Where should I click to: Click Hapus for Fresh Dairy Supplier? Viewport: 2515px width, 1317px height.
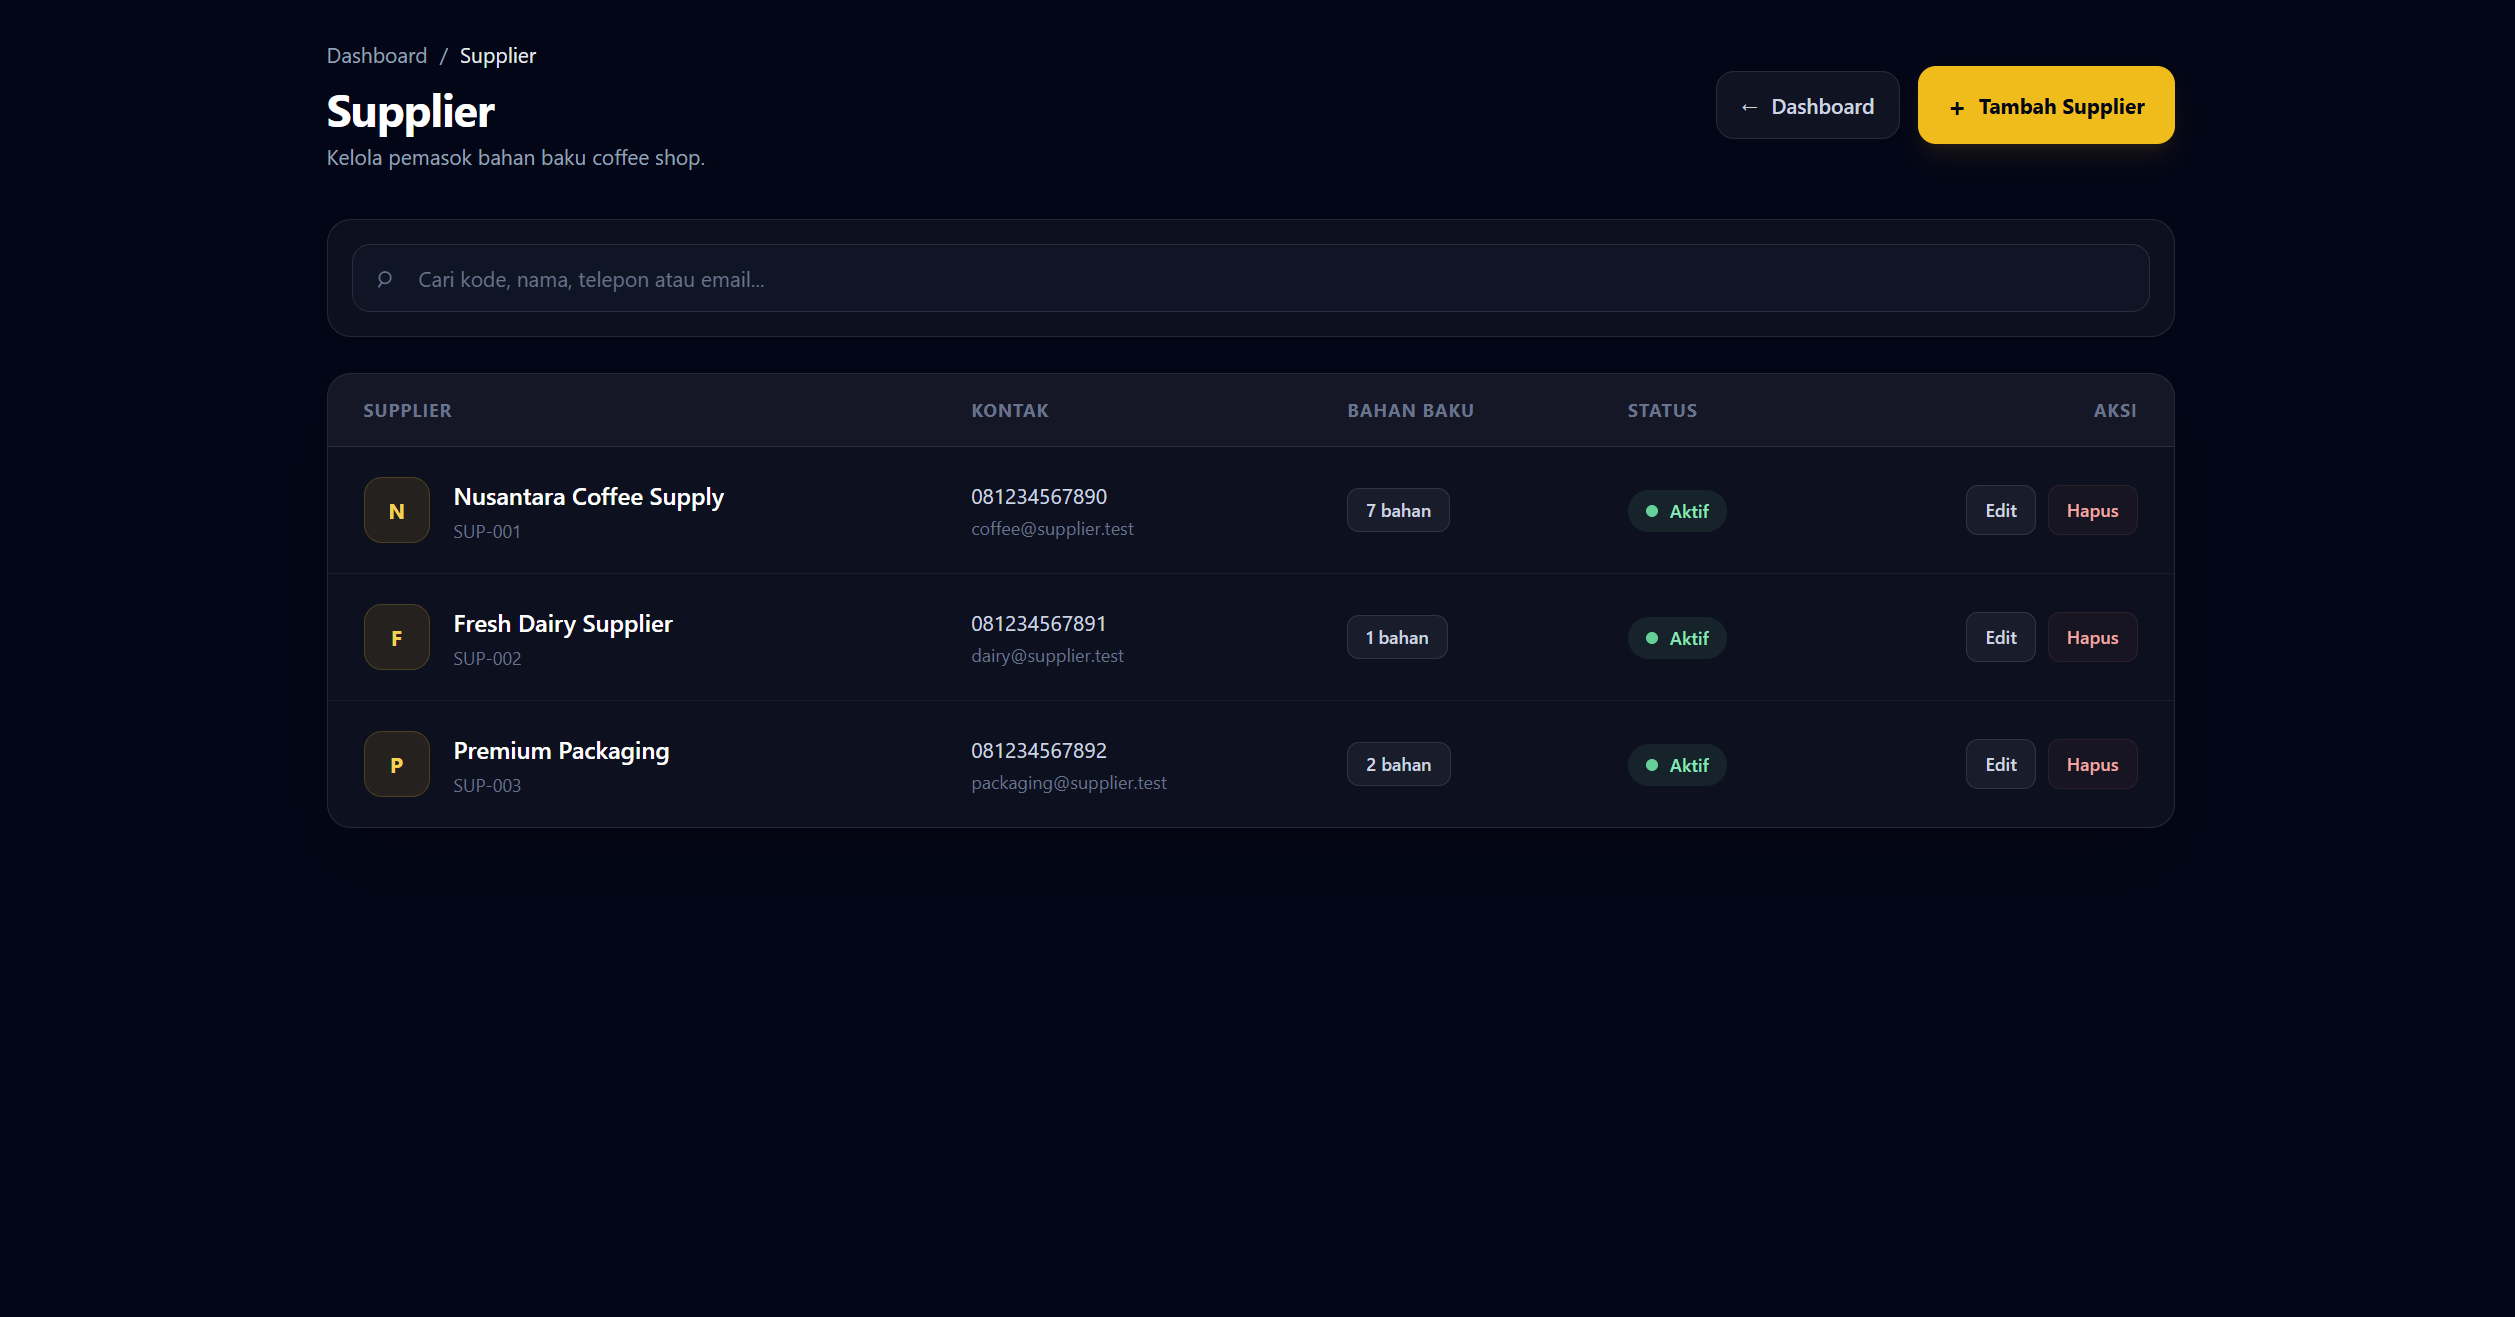point(2093,637)
